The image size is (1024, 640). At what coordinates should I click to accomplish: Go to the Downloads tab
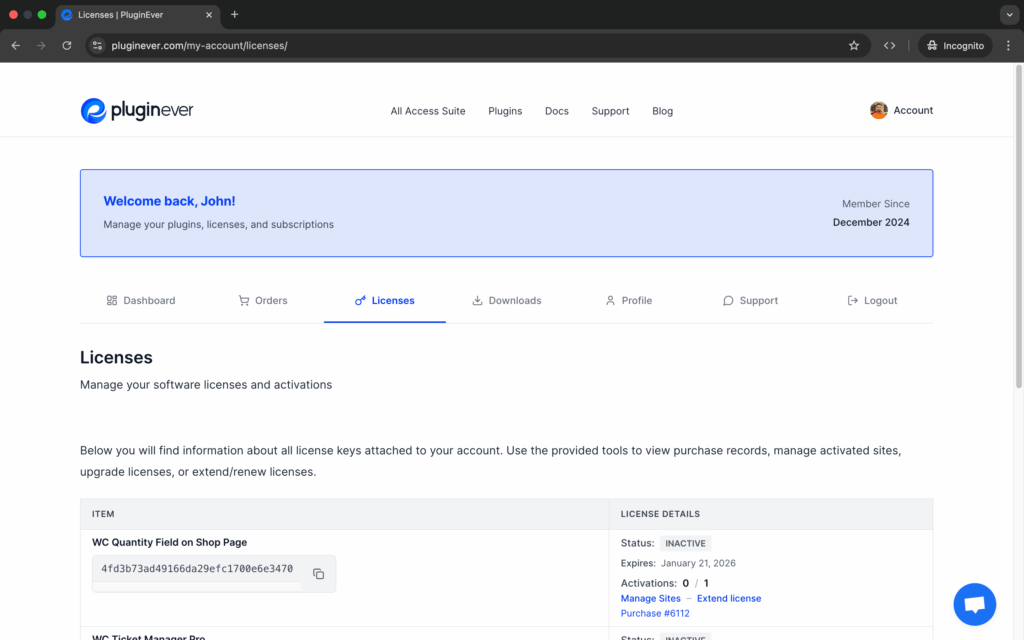[507, 300]
